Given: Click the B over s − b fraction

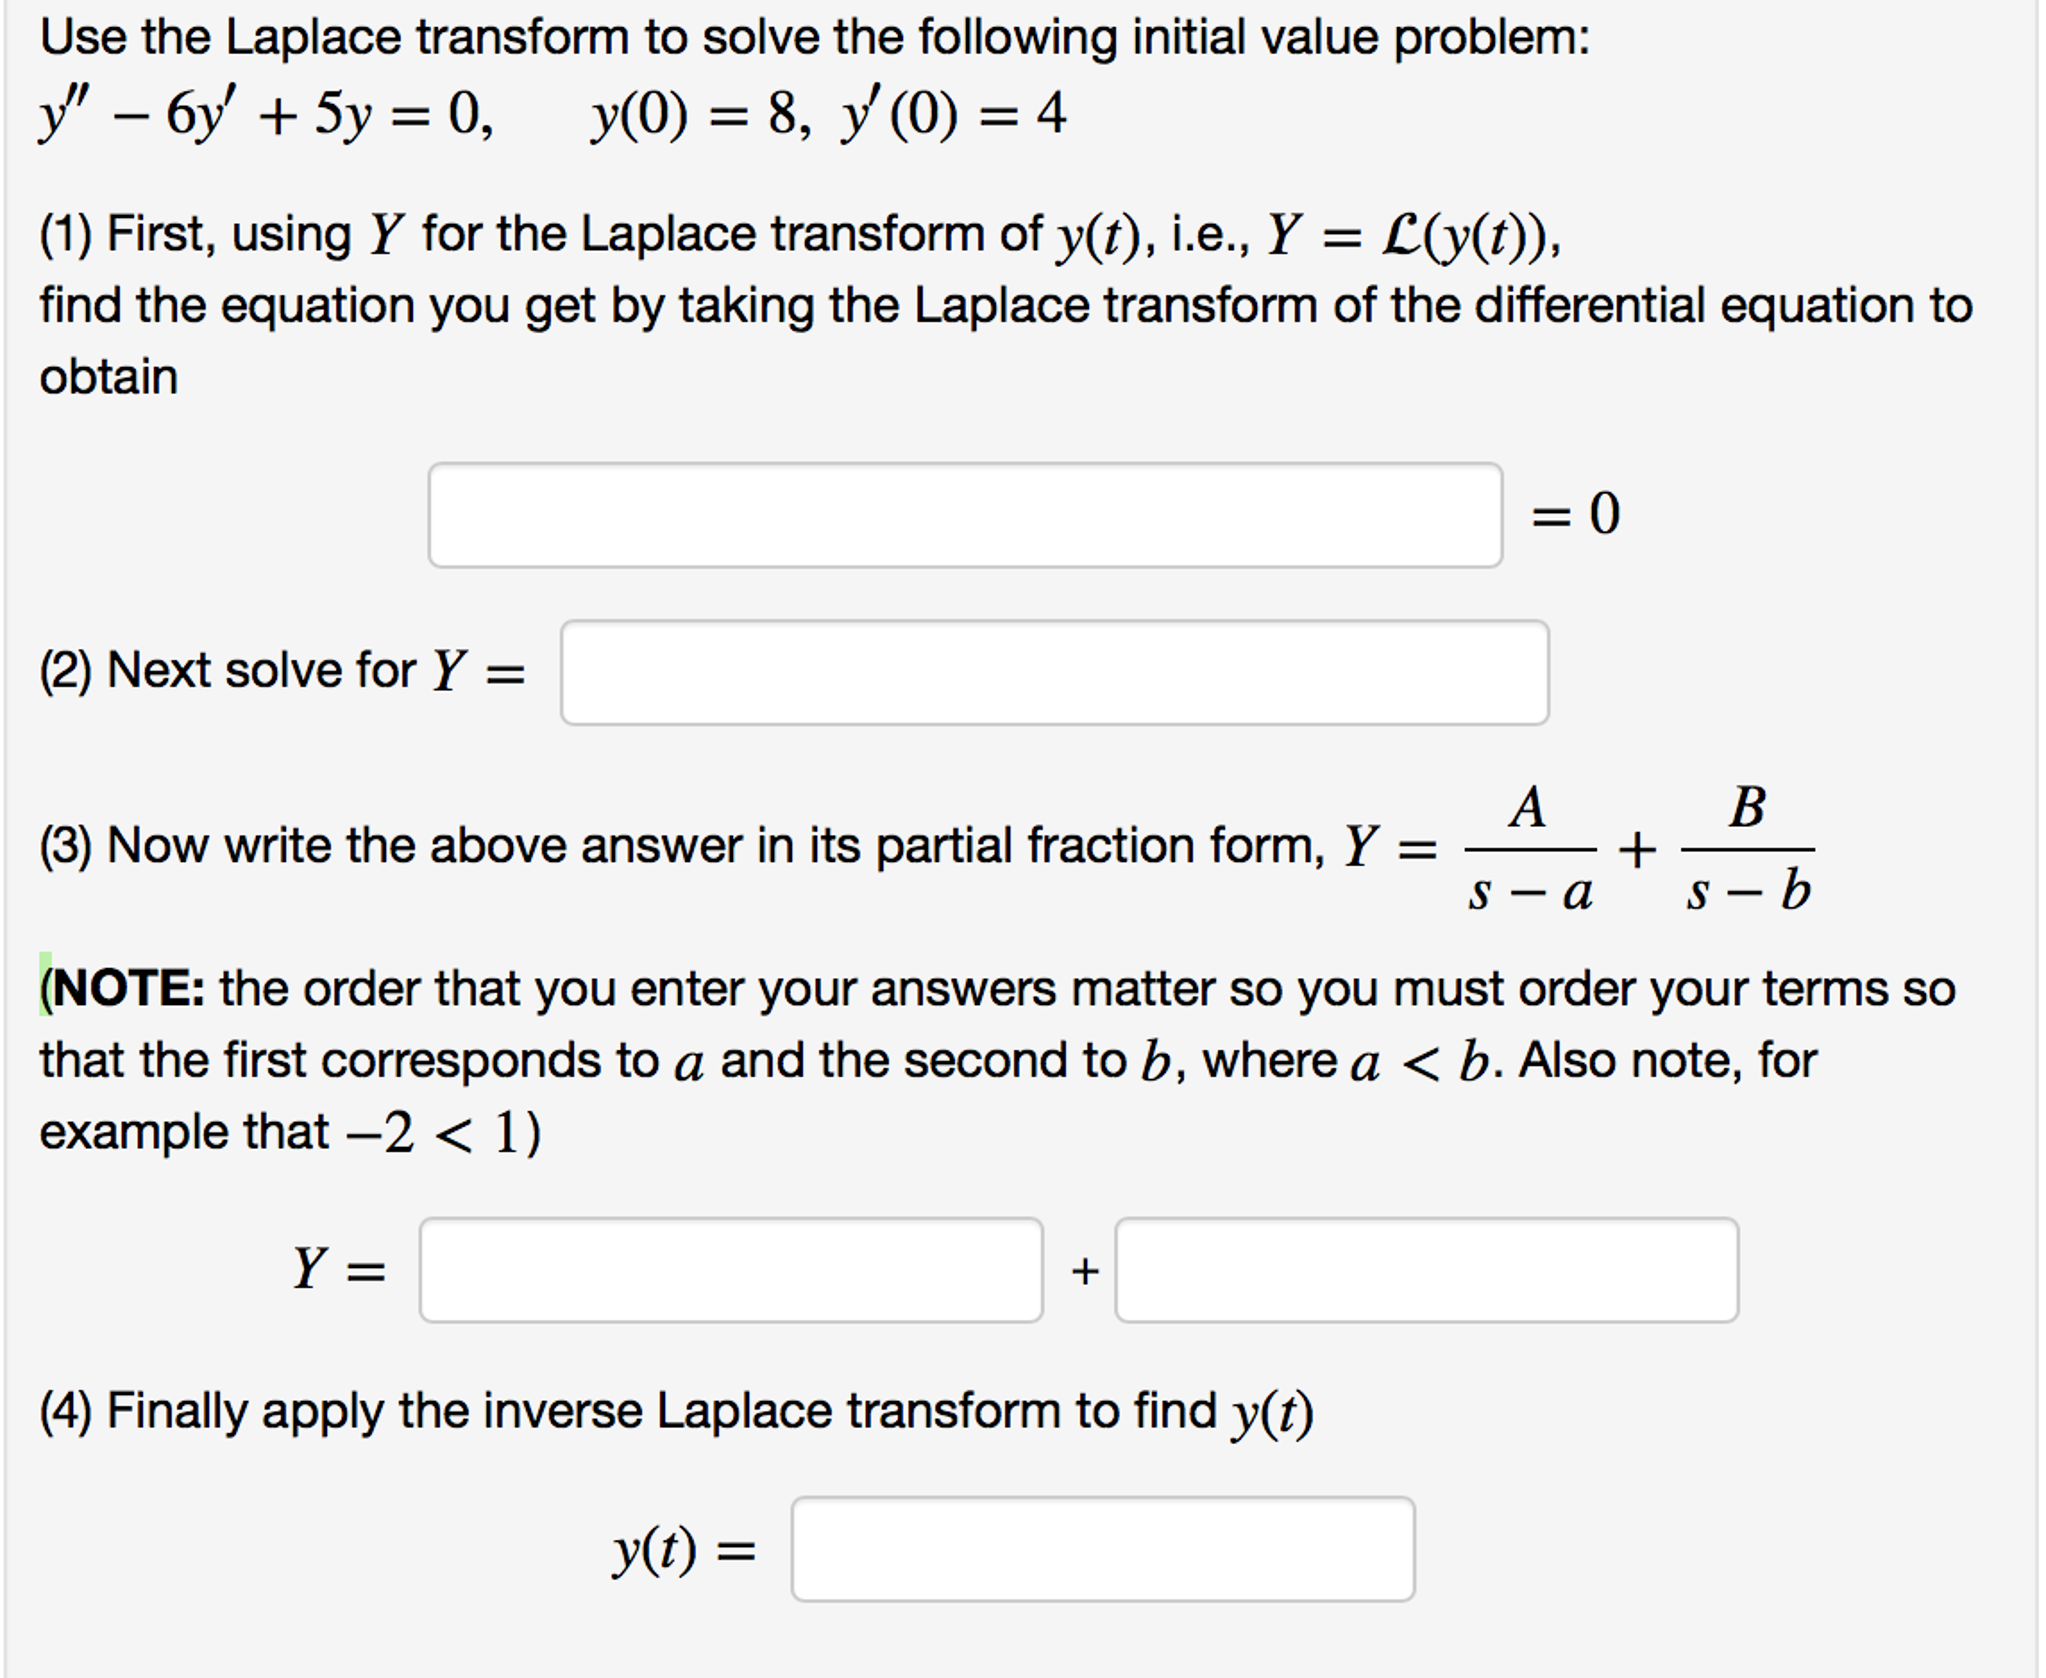Looking at the screenshot, I should click(1747, 848).
